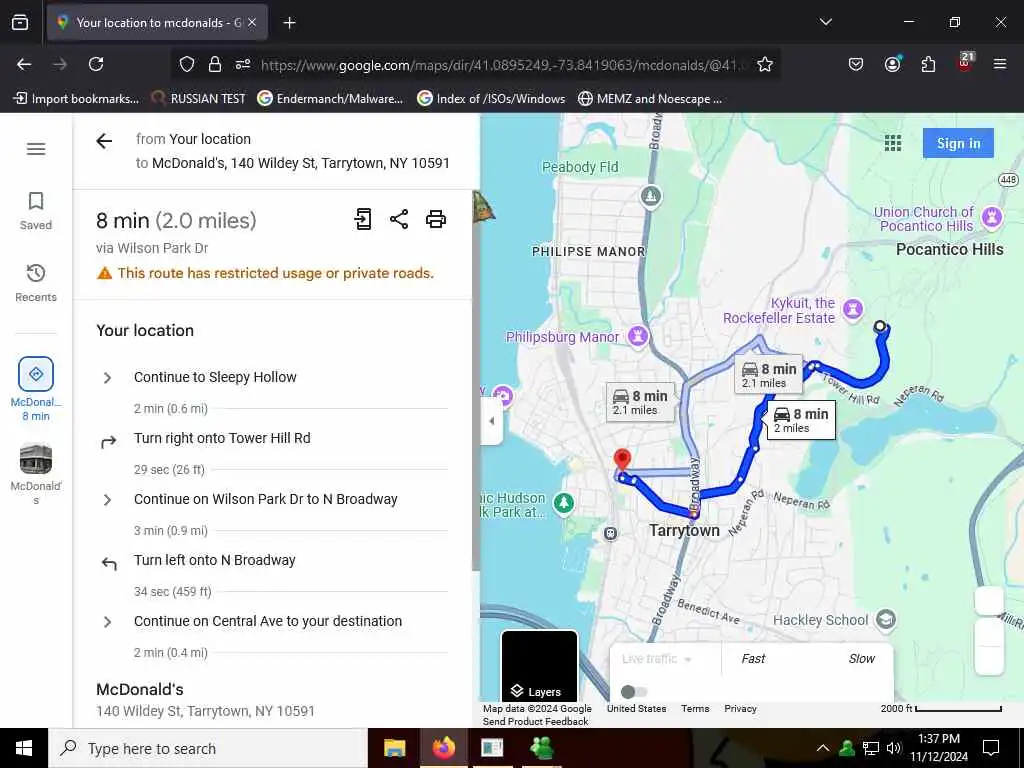The width and height of the screenshot is (1024, 768).
Task: Click the Philipsburg Manor marker
Action: pos(638,336)
